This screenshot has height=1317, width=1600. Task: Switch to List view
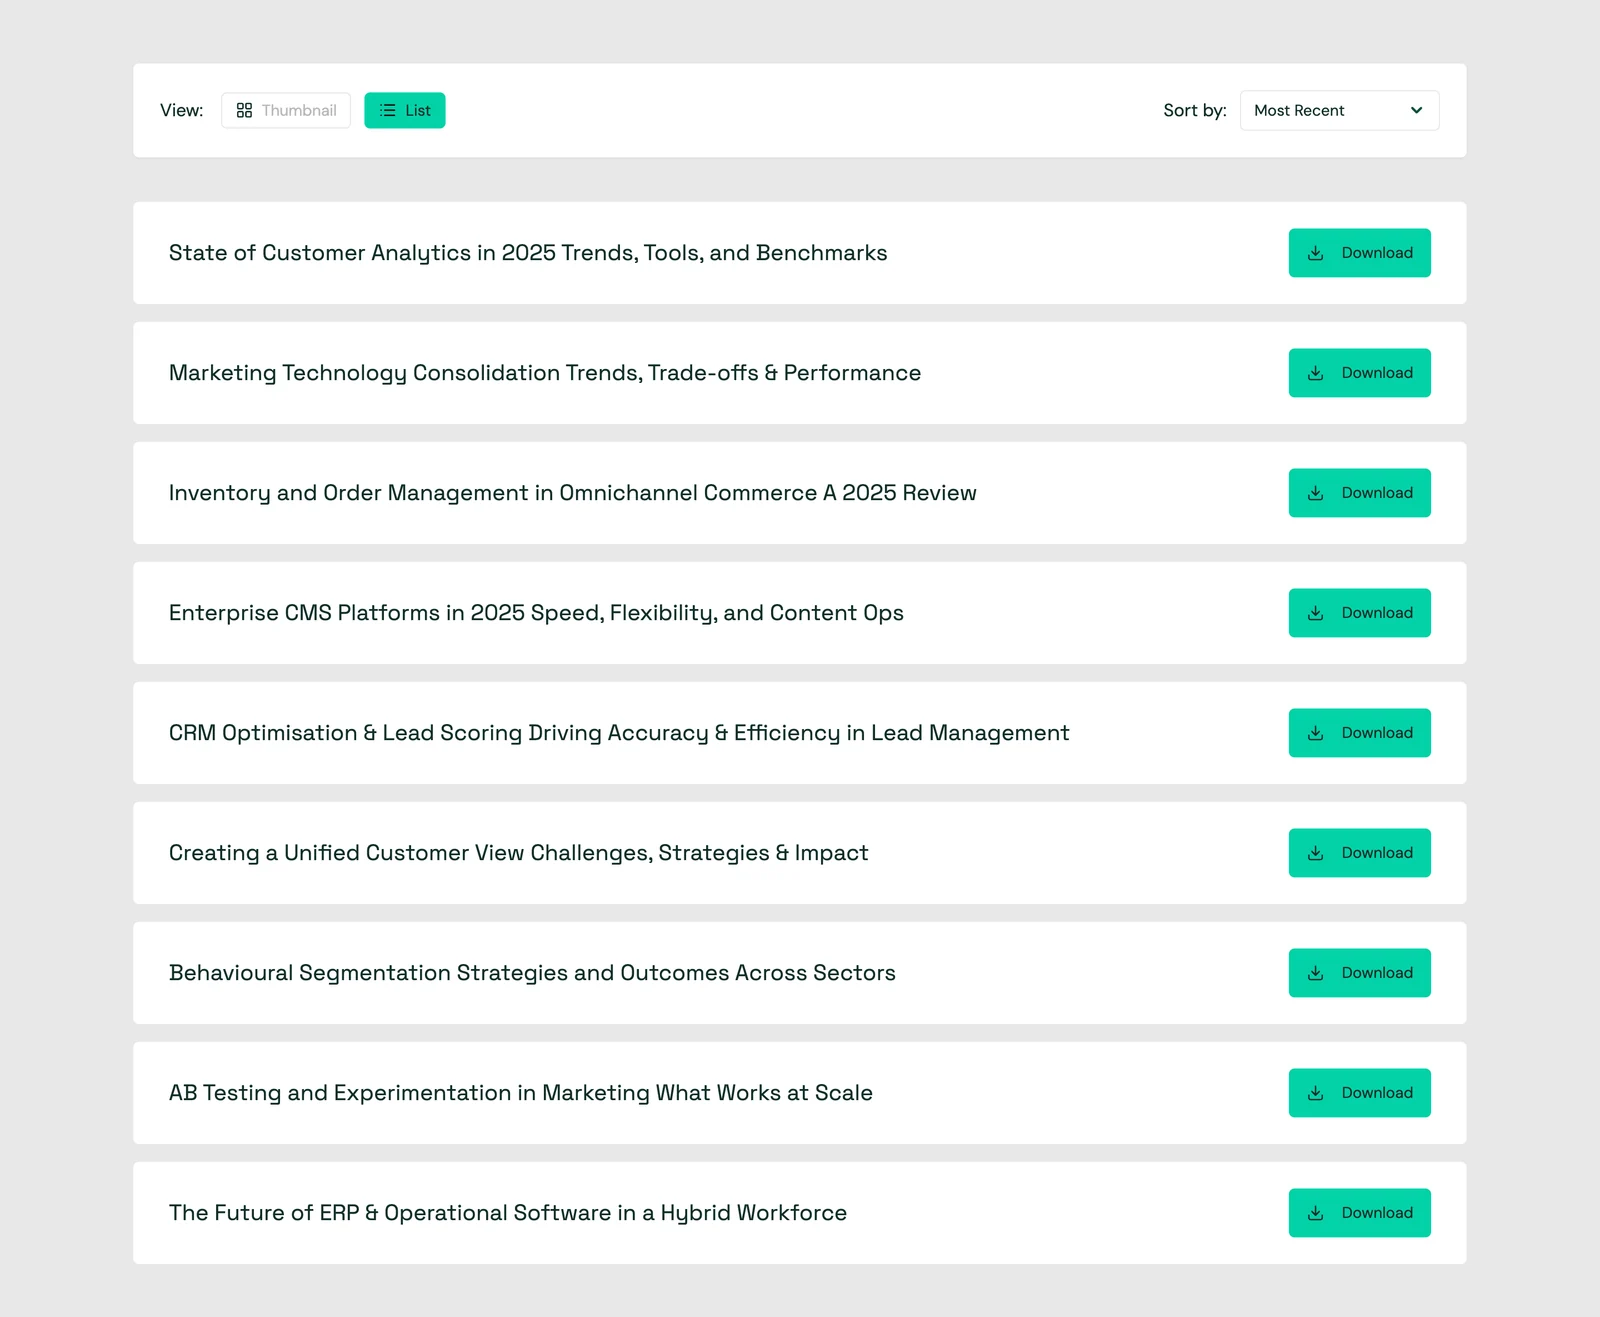click(405, 110)
